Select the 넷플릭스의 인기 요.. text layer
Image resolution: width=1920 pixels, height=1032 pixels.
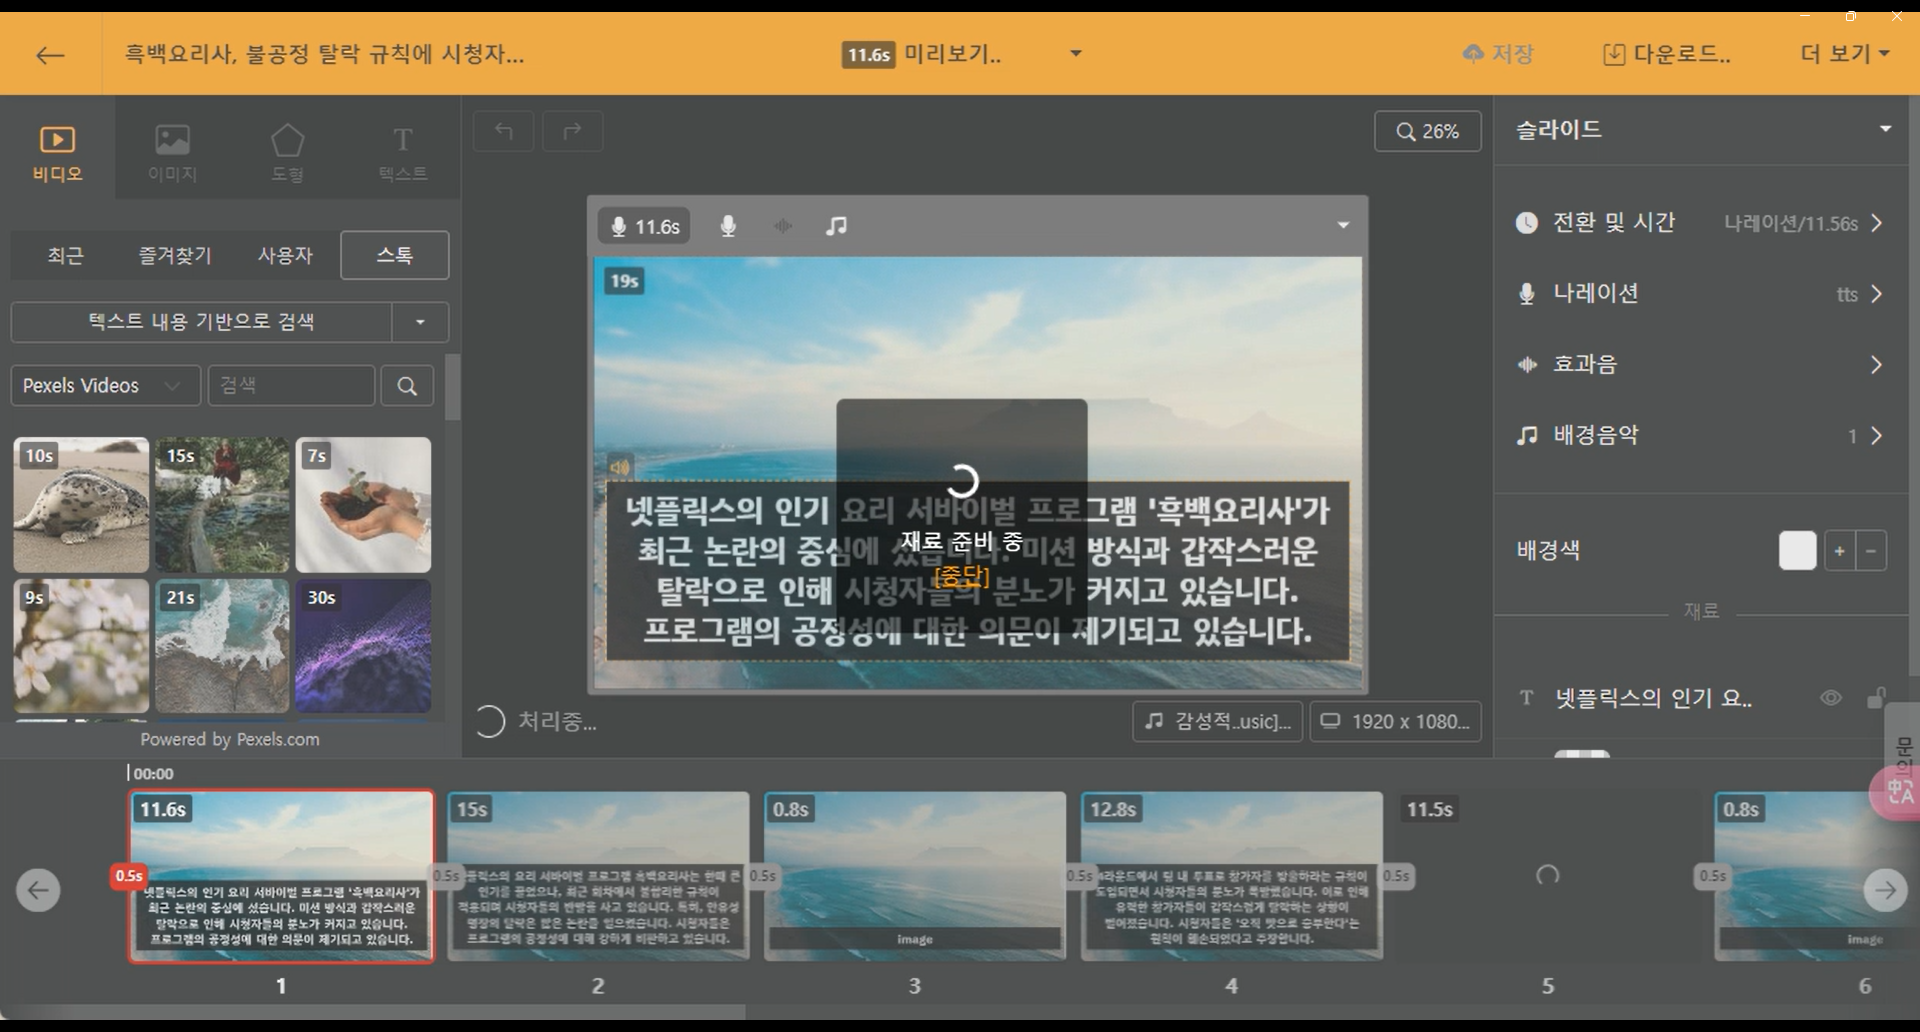click(1653, 698)
